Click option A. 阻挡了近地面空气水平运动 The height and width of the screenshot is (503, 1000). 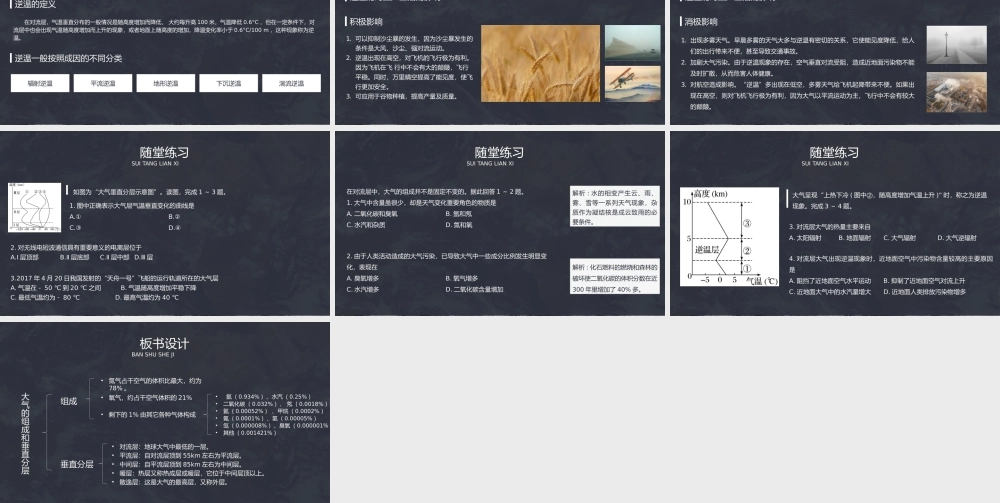(x=830, y=281)
